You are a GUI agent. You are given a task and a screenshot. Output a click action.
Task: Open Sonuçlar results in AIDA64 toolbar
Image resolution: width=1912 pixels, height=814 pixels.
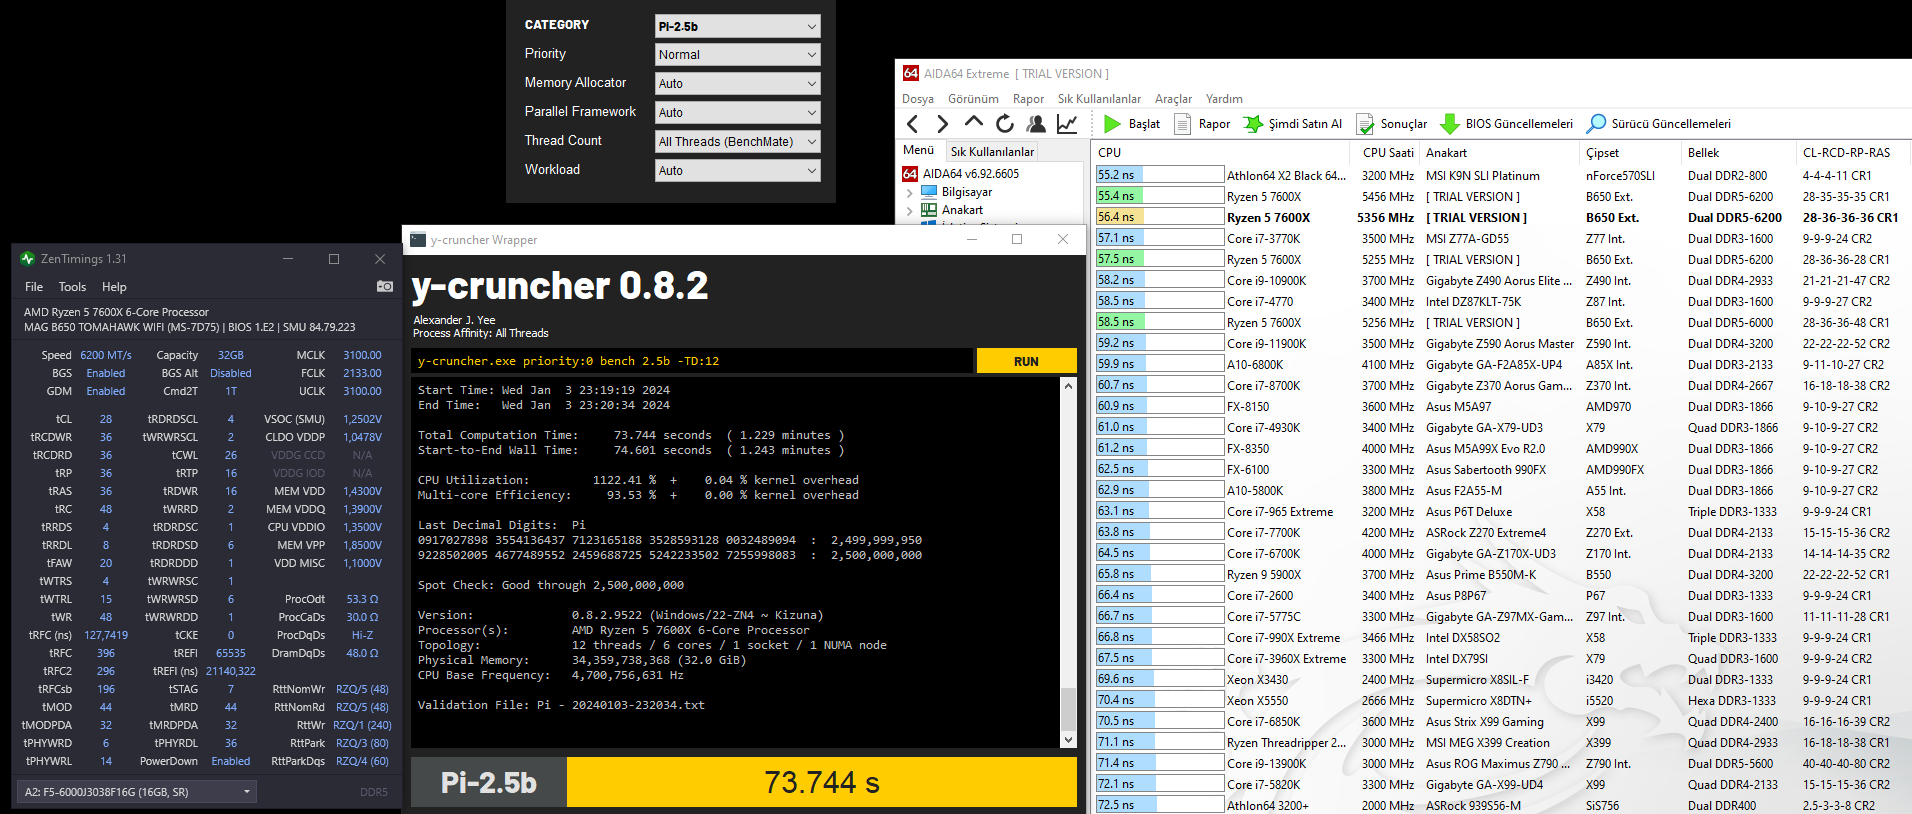(1392, 124)
